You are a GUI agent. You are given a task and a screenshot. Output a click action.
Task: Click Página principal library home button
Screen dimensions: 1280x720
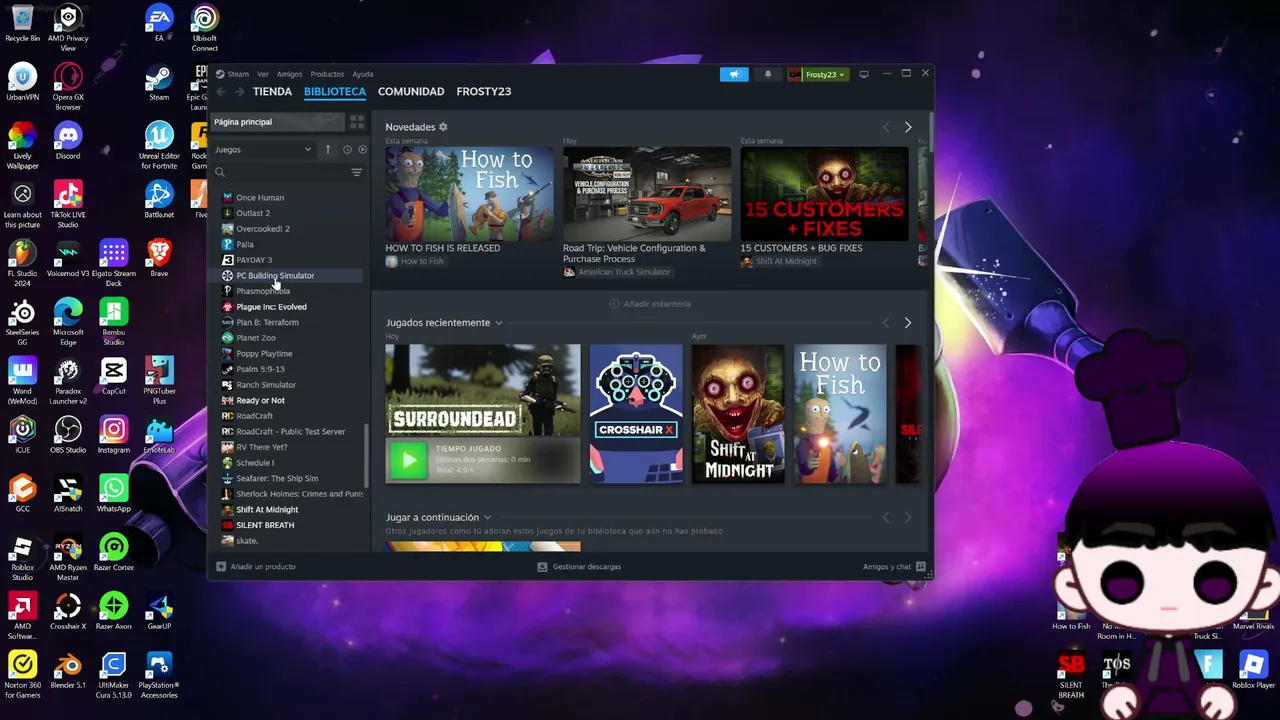[278, 122]
